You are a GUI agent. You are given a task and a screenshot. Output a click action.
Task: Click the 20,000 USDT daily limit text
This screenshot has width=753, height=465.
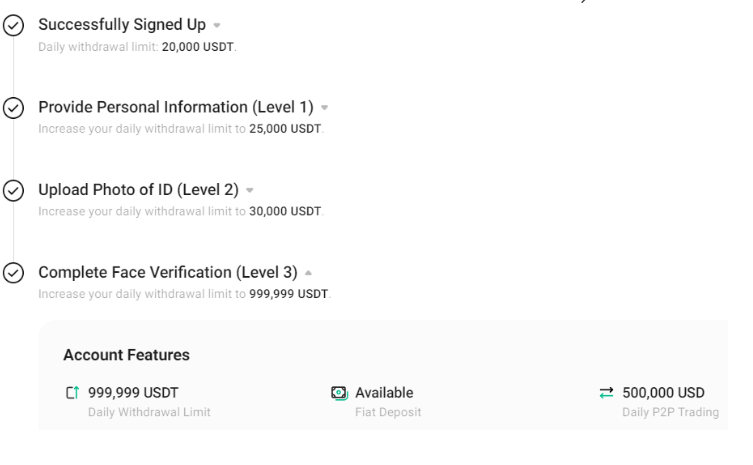pos(198,47)
